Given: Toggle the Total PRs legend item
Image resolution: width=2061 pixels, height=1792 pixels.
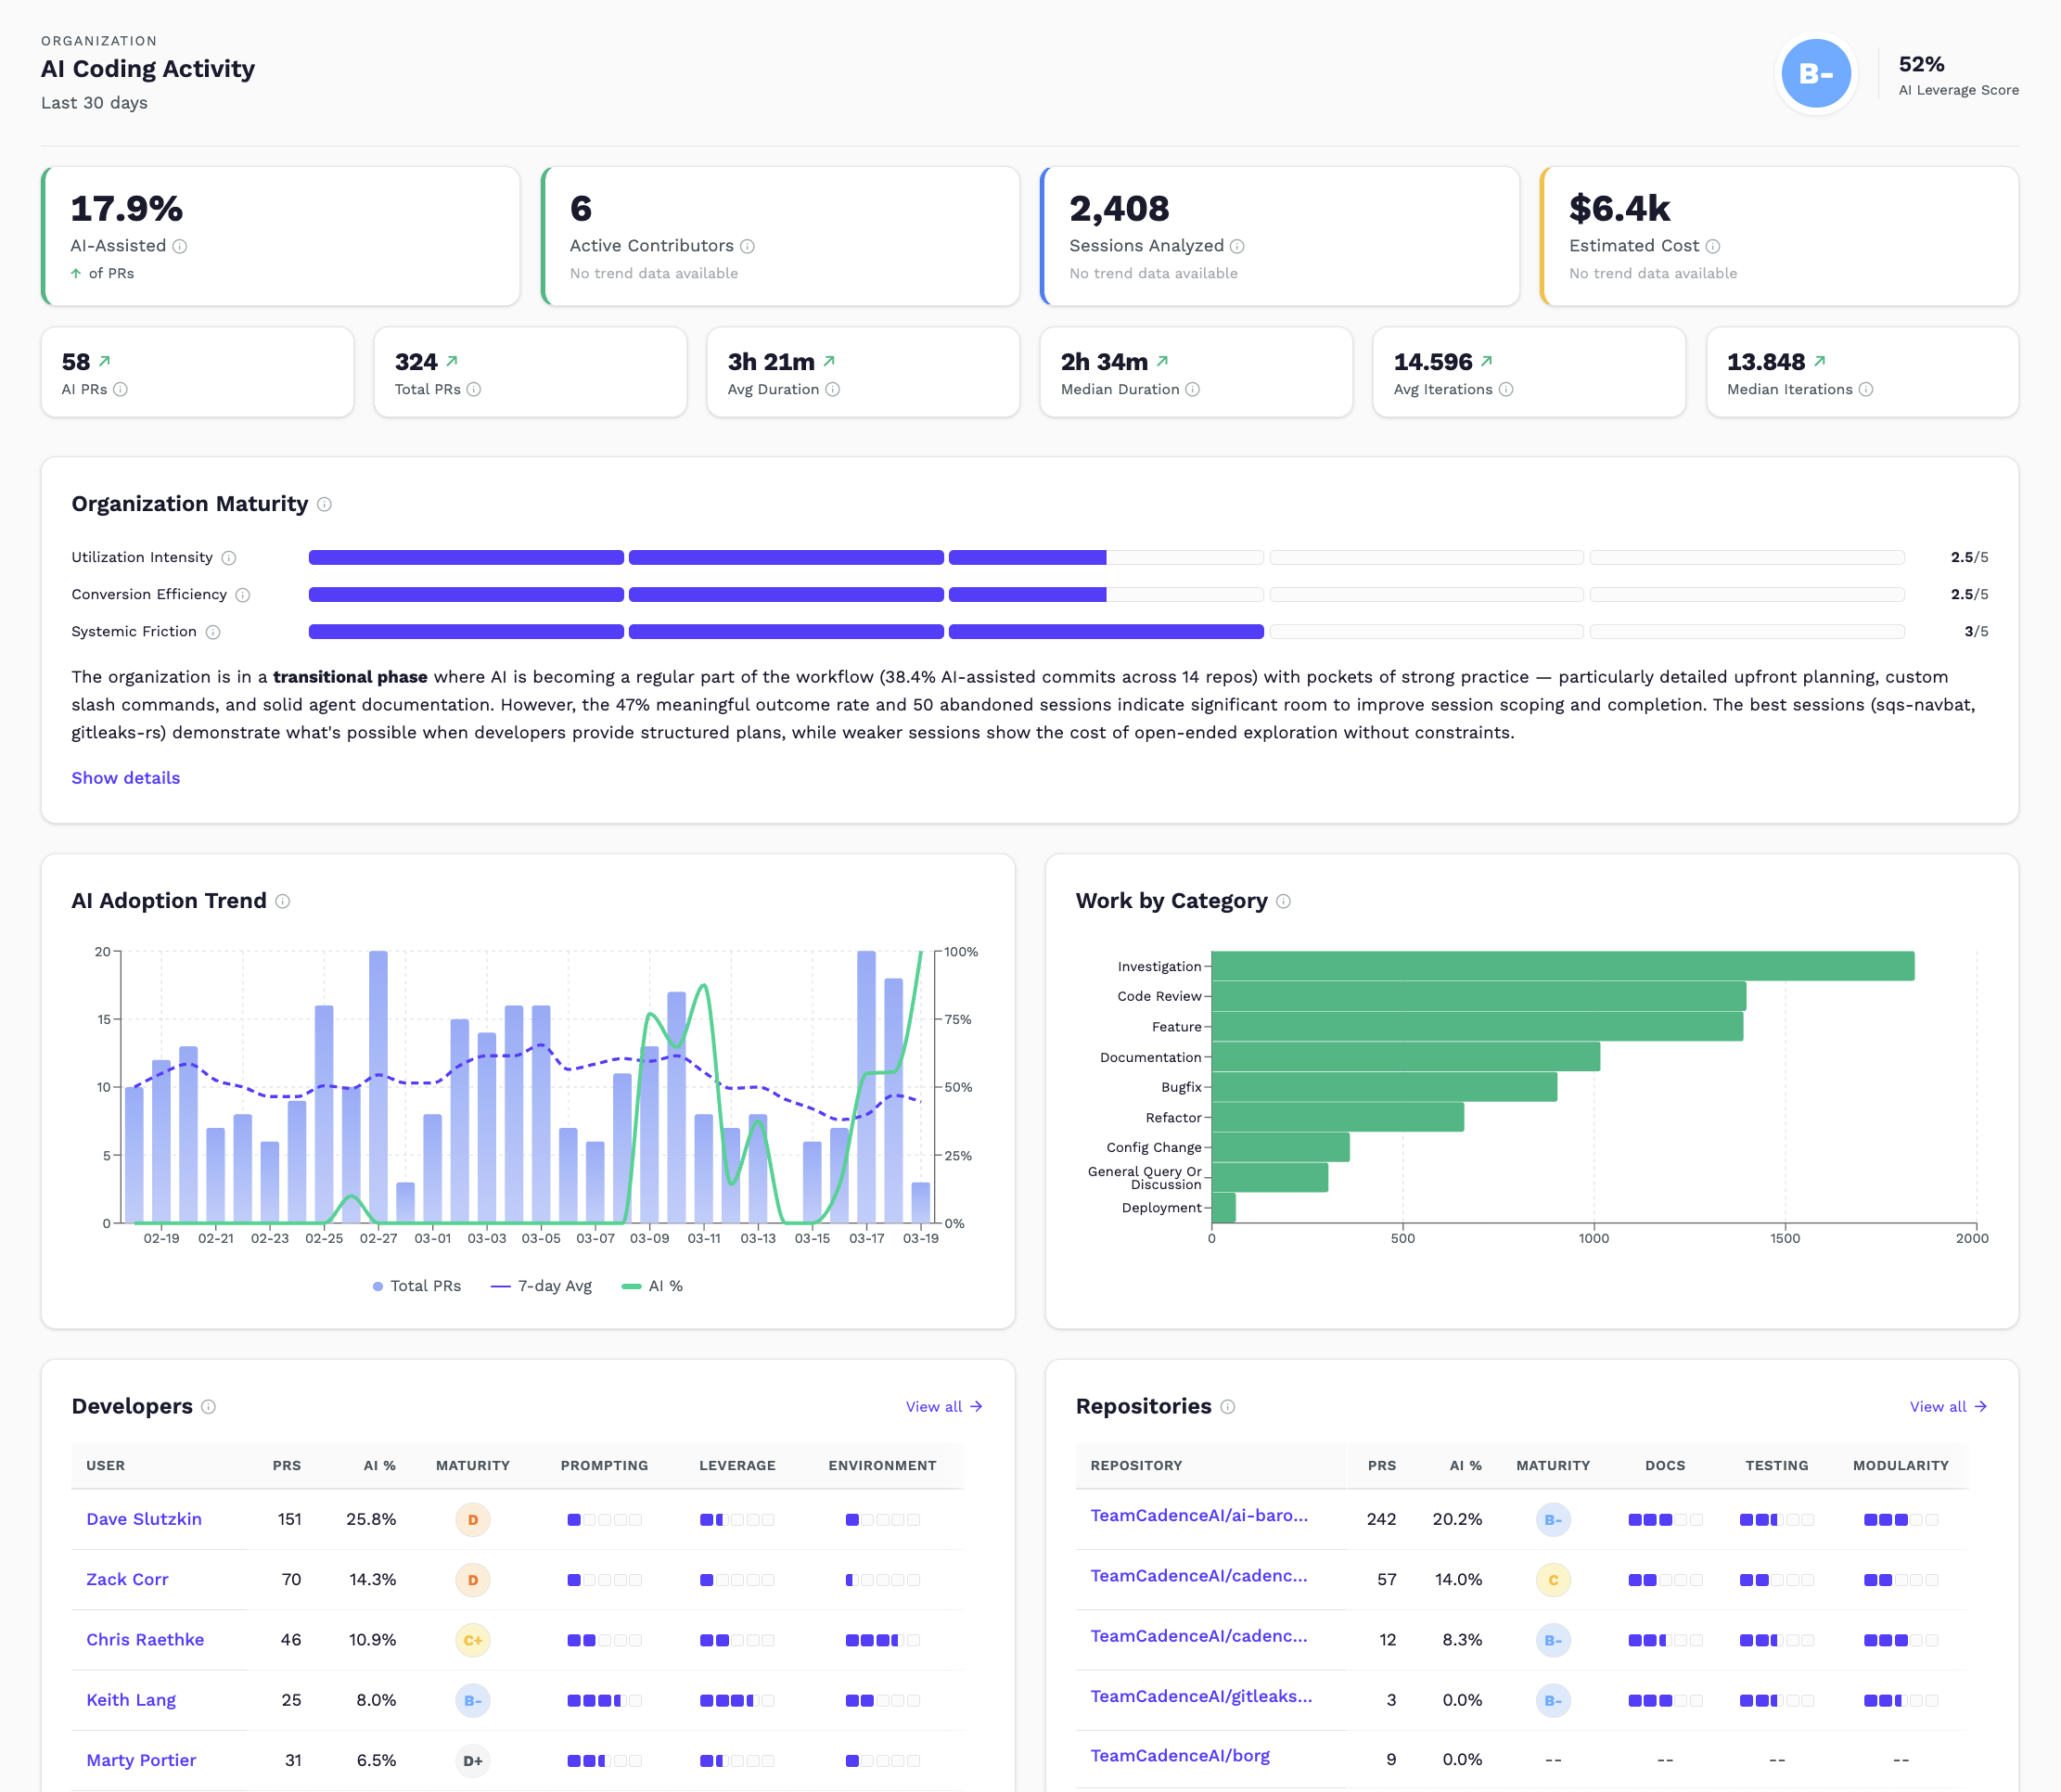Looking at the screenshot, I should [x=417, y=1286].
